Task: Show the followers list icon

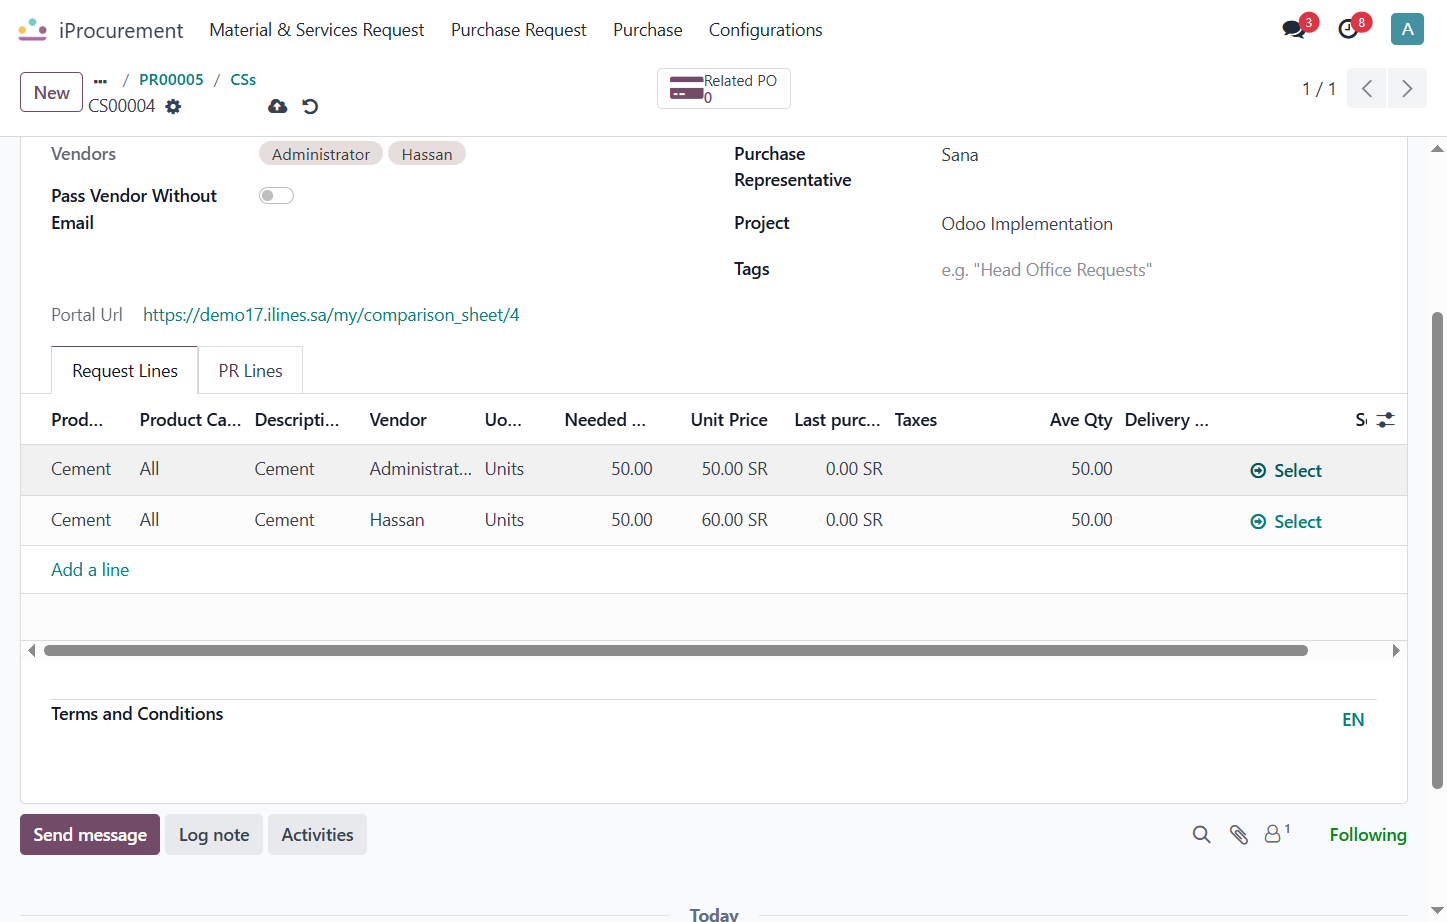Action: [x=1277, y=833]
